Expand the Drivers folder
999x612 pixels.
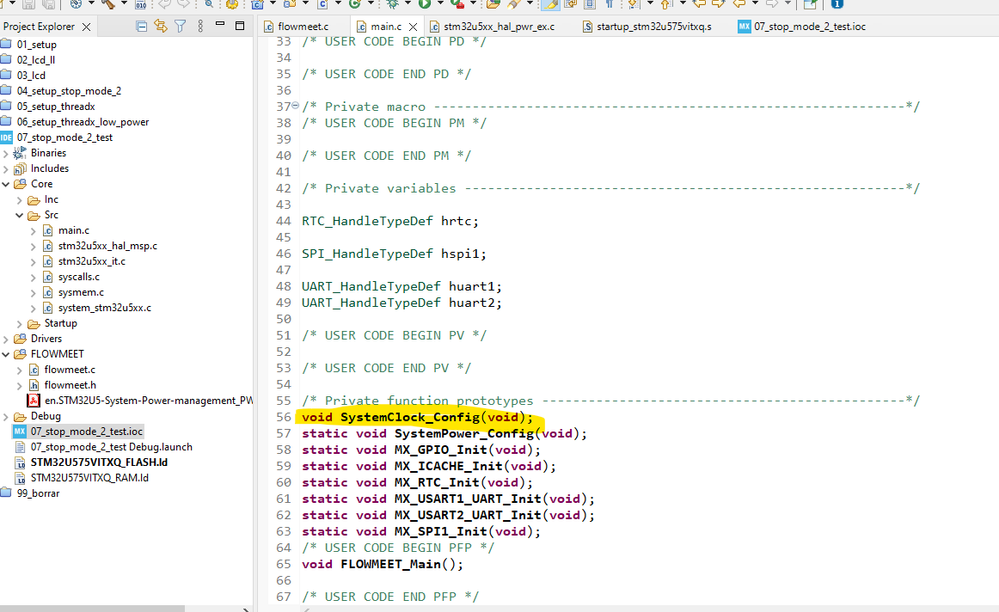click(6, 339)
